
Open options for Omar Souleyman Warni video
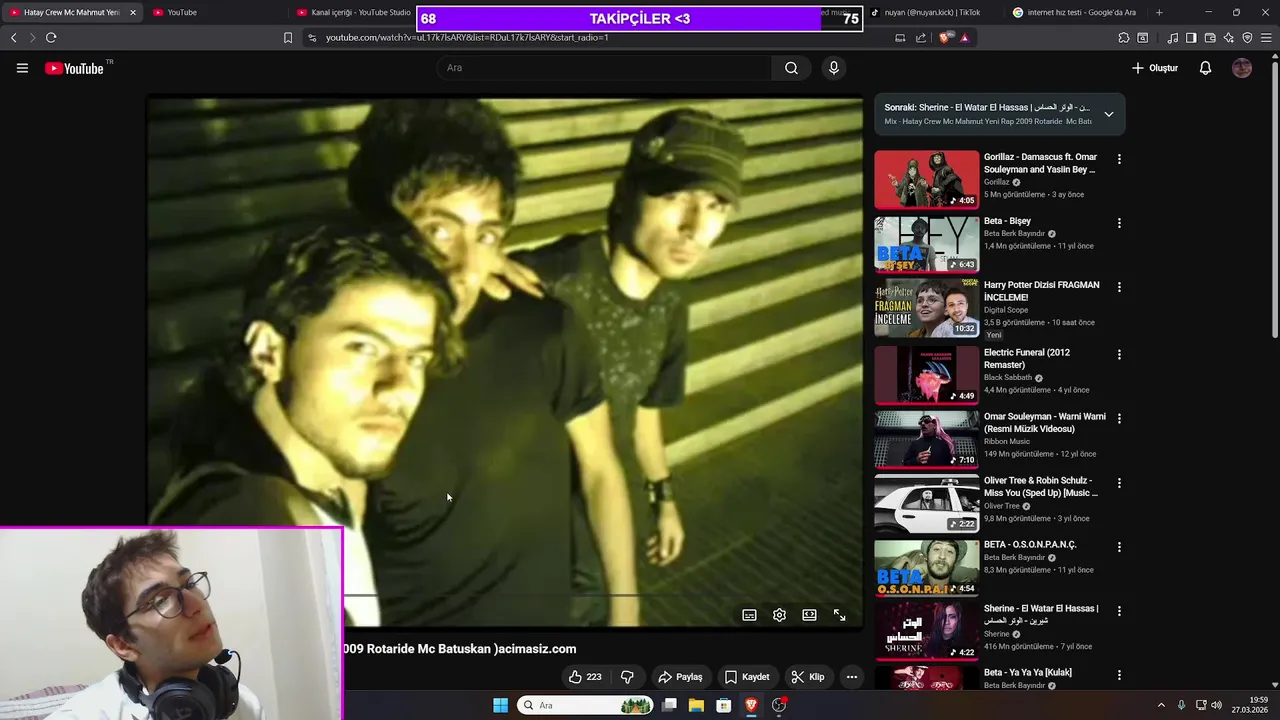coord(1119,419)
